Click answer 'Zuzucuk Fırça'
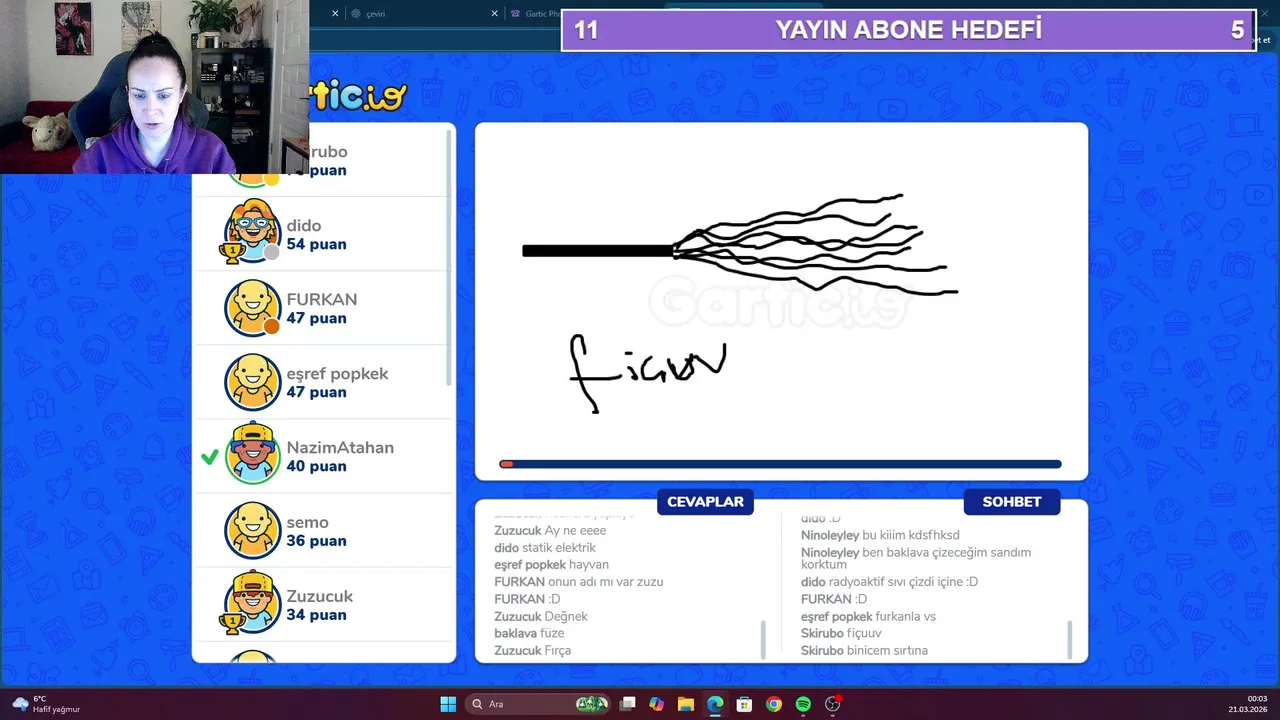The width and height of the screenshot is (1280, 720). (532, 650)
